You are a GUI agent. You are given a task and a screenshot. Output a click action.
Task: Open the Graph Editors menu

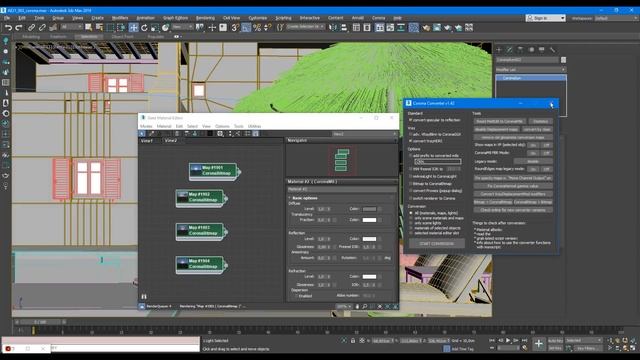point(176,18)
